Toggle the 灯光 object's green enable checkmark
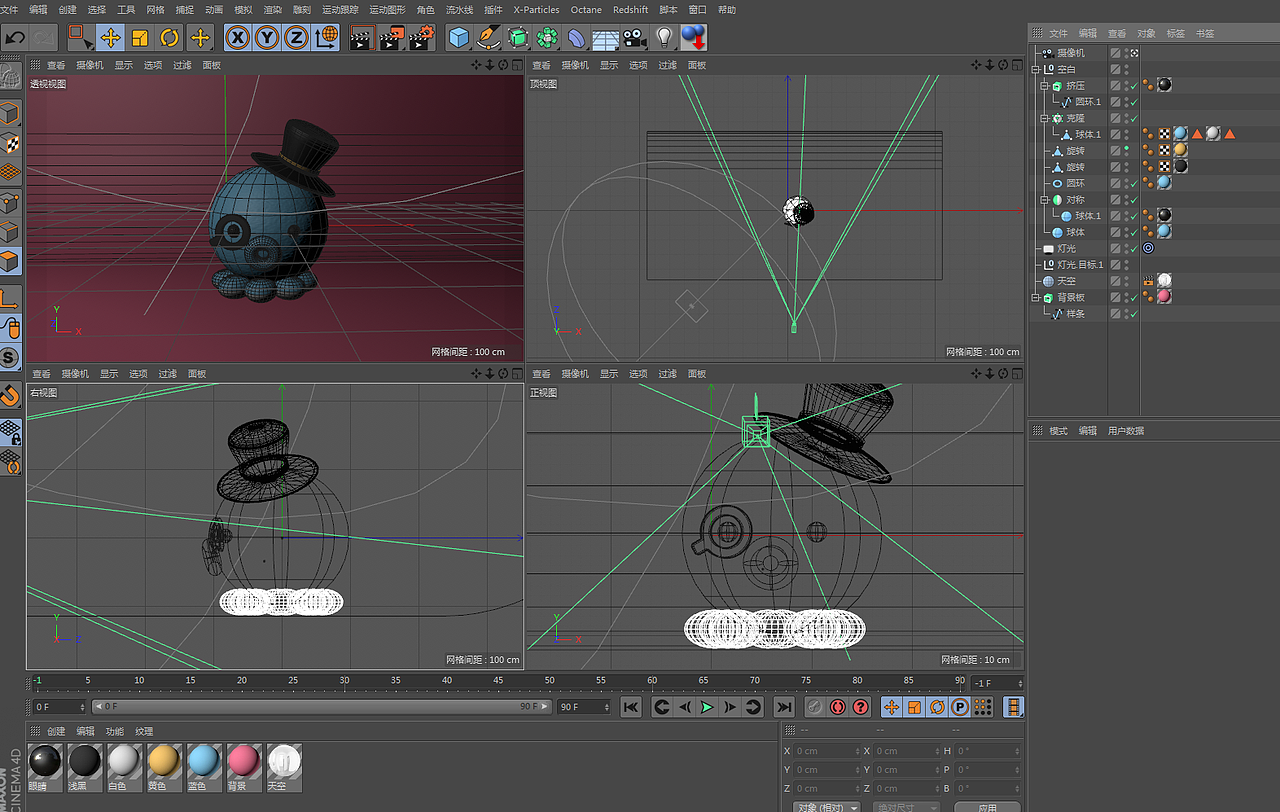The image size is (1280, 812). (1133, 249)
